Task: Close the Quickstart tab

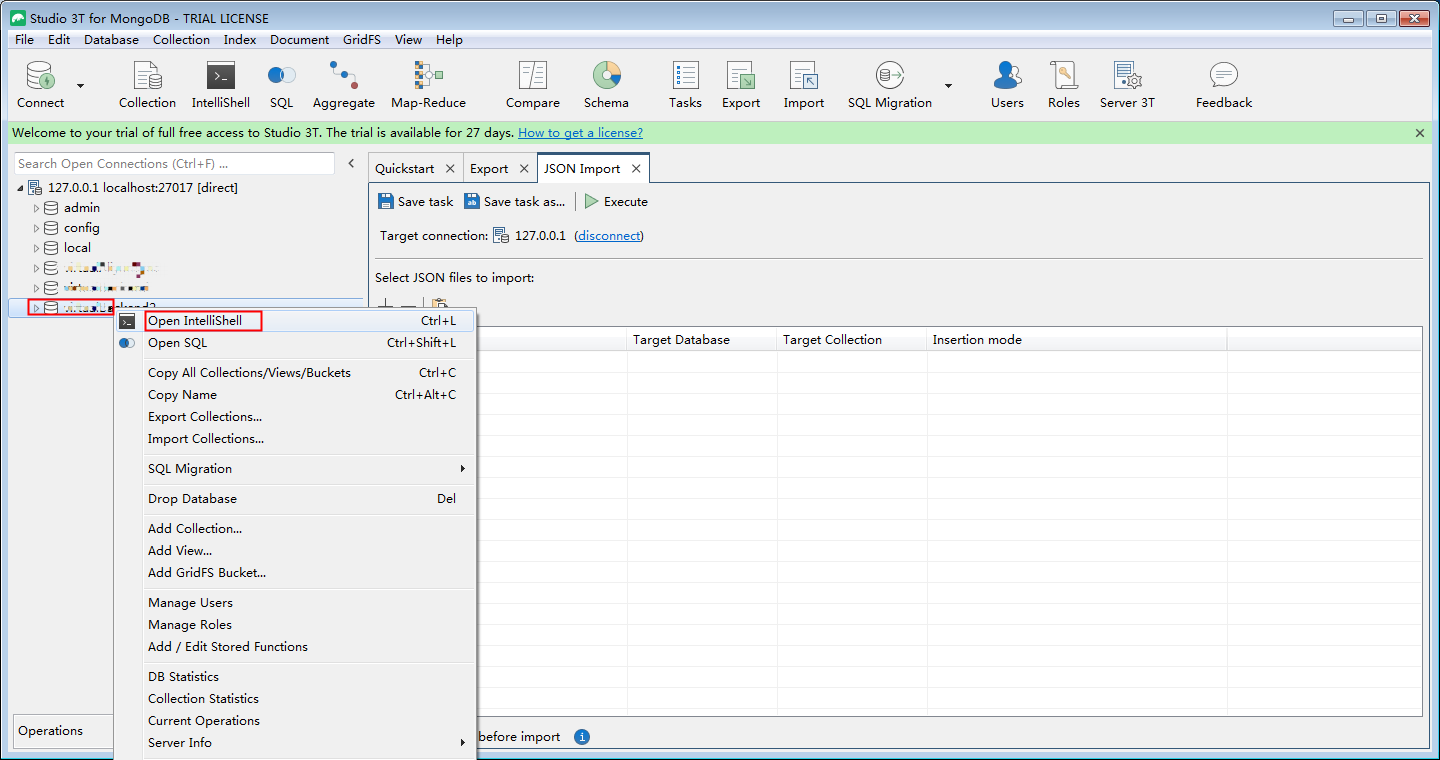Action: tap(450, 169)
